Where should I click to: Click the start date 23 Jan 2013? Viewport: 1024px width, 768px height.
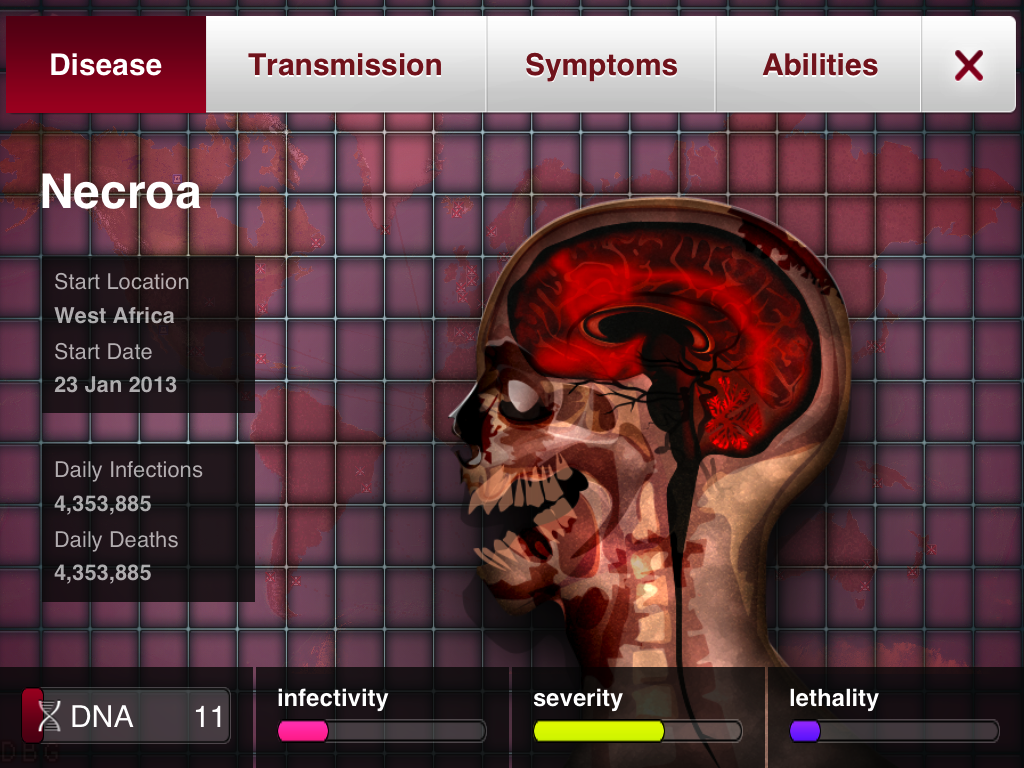[x=116, y=385]
